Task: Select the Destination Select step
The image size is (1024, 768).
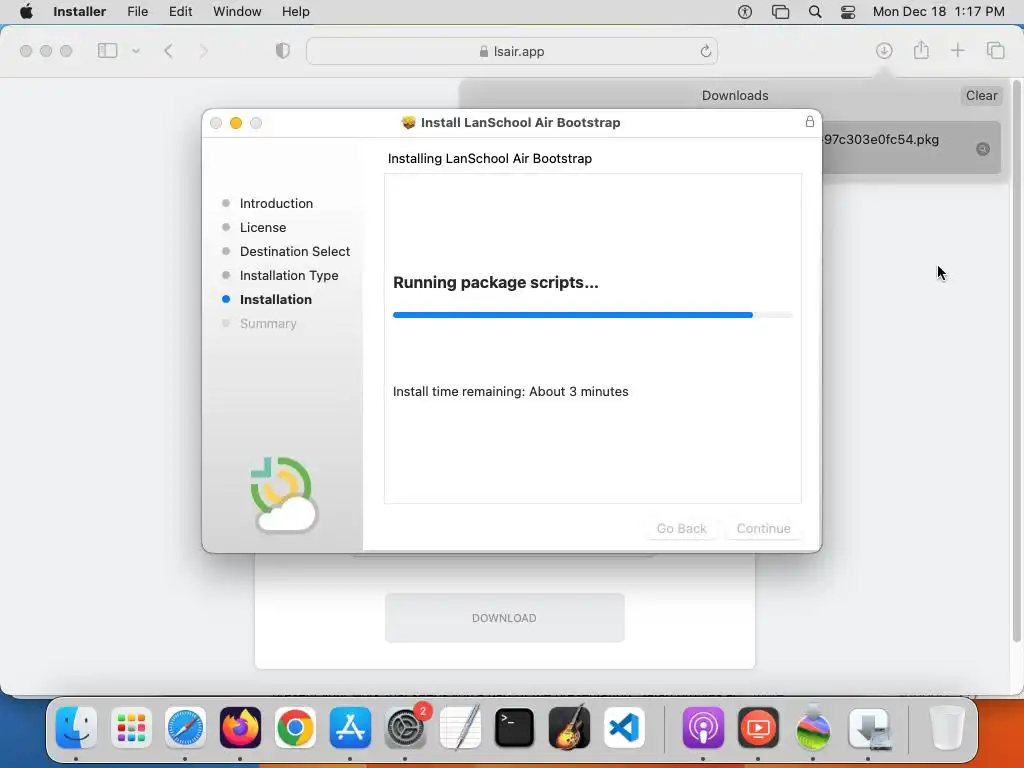Action: point(295,251)
